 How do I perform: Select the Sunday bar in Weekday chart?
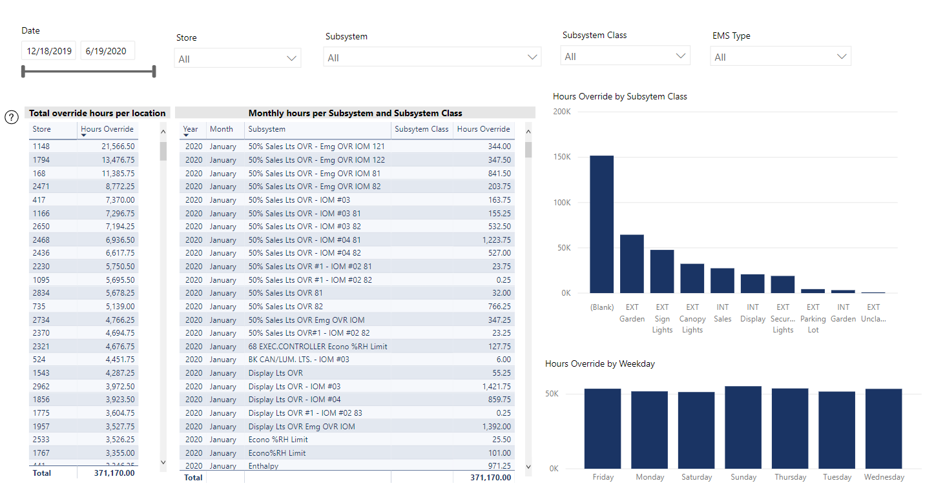(x=743, y=428)
